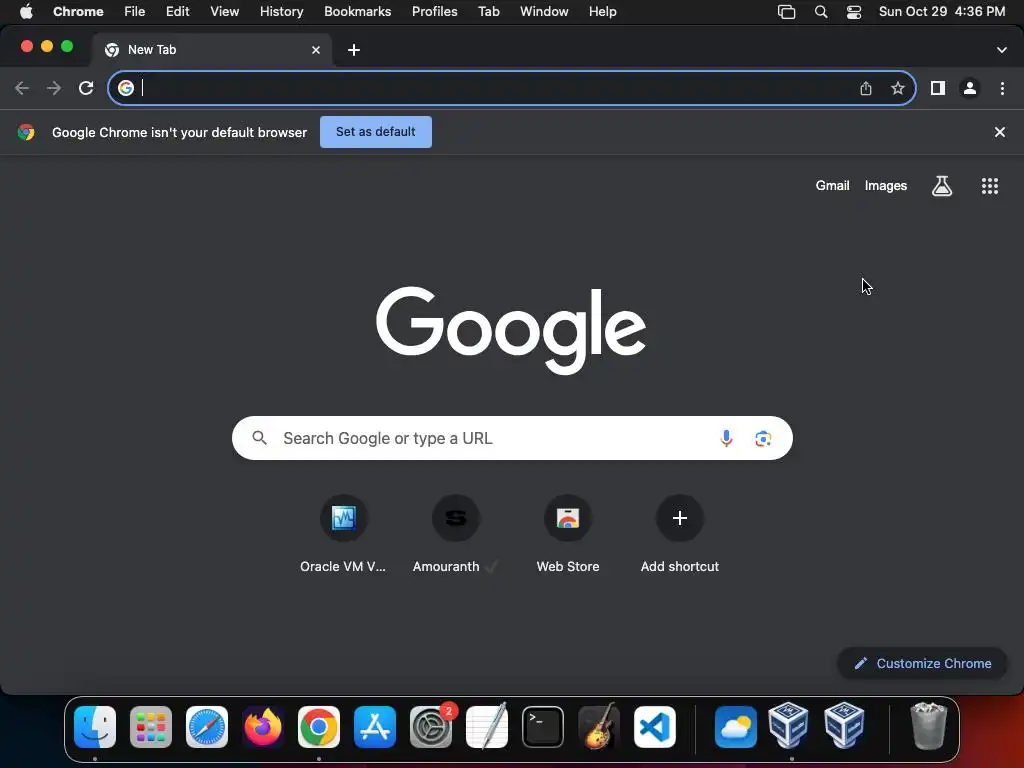
Task: Expand the tab search chevron
Action: pos(1002,50)
